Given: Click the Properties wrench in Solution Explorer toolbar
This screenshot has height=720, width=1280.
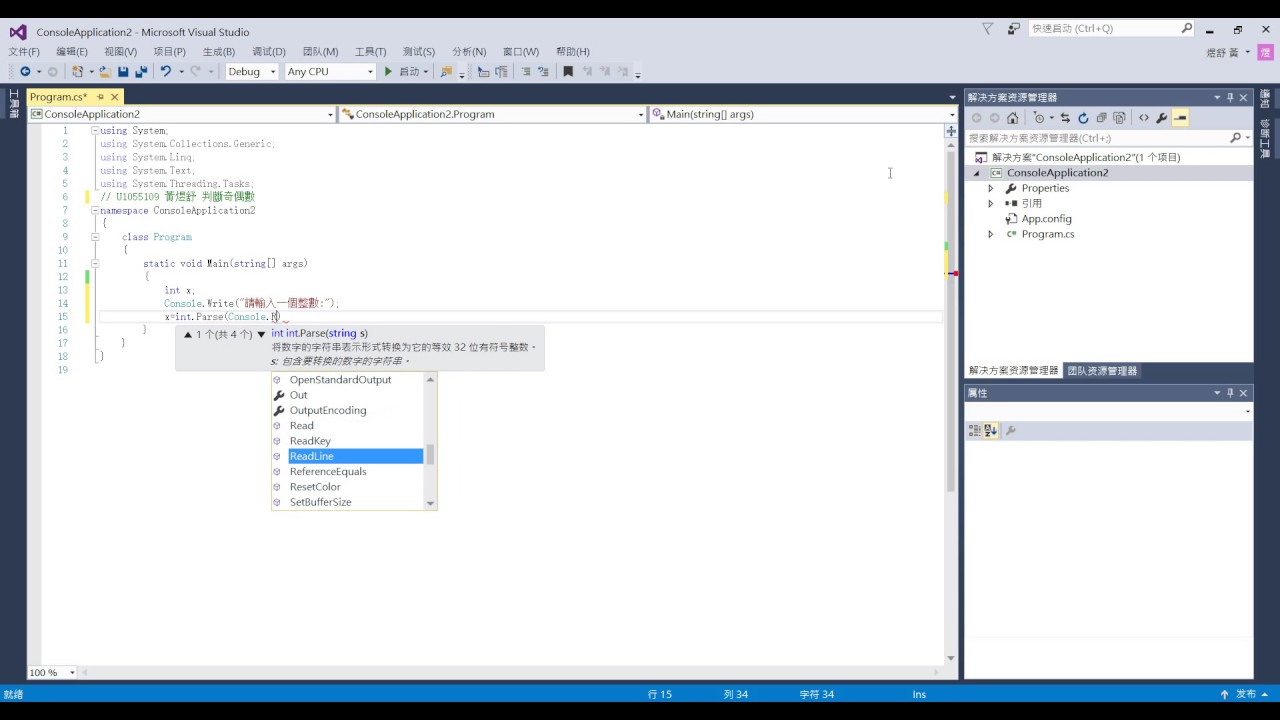Looking at the screenshot, I should click(1162, 118).
